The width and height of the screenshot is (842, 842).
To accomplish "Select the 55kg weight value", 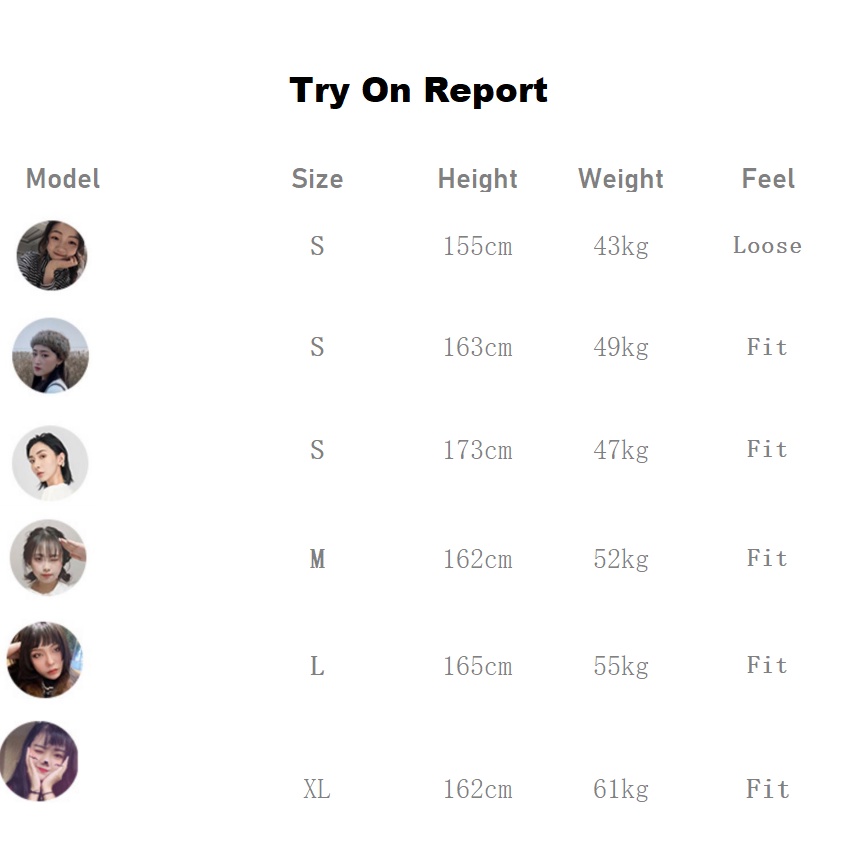I will (x=621, y=666).
